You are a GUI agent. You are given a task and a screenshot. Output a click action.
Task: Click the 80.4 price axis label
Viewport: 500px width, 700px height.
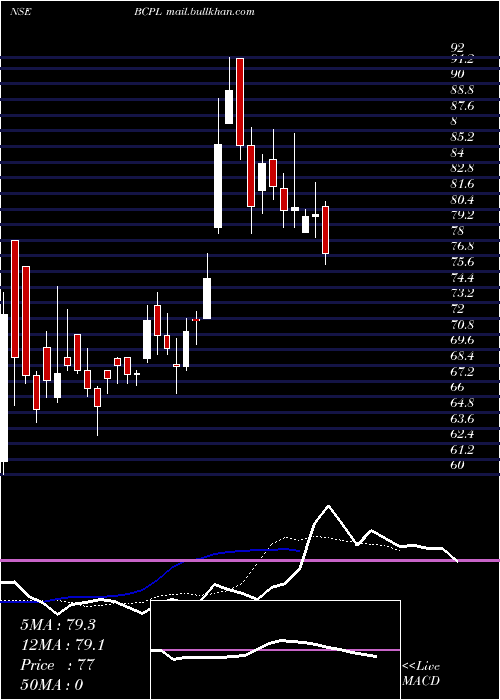click(x=462, y=200)
